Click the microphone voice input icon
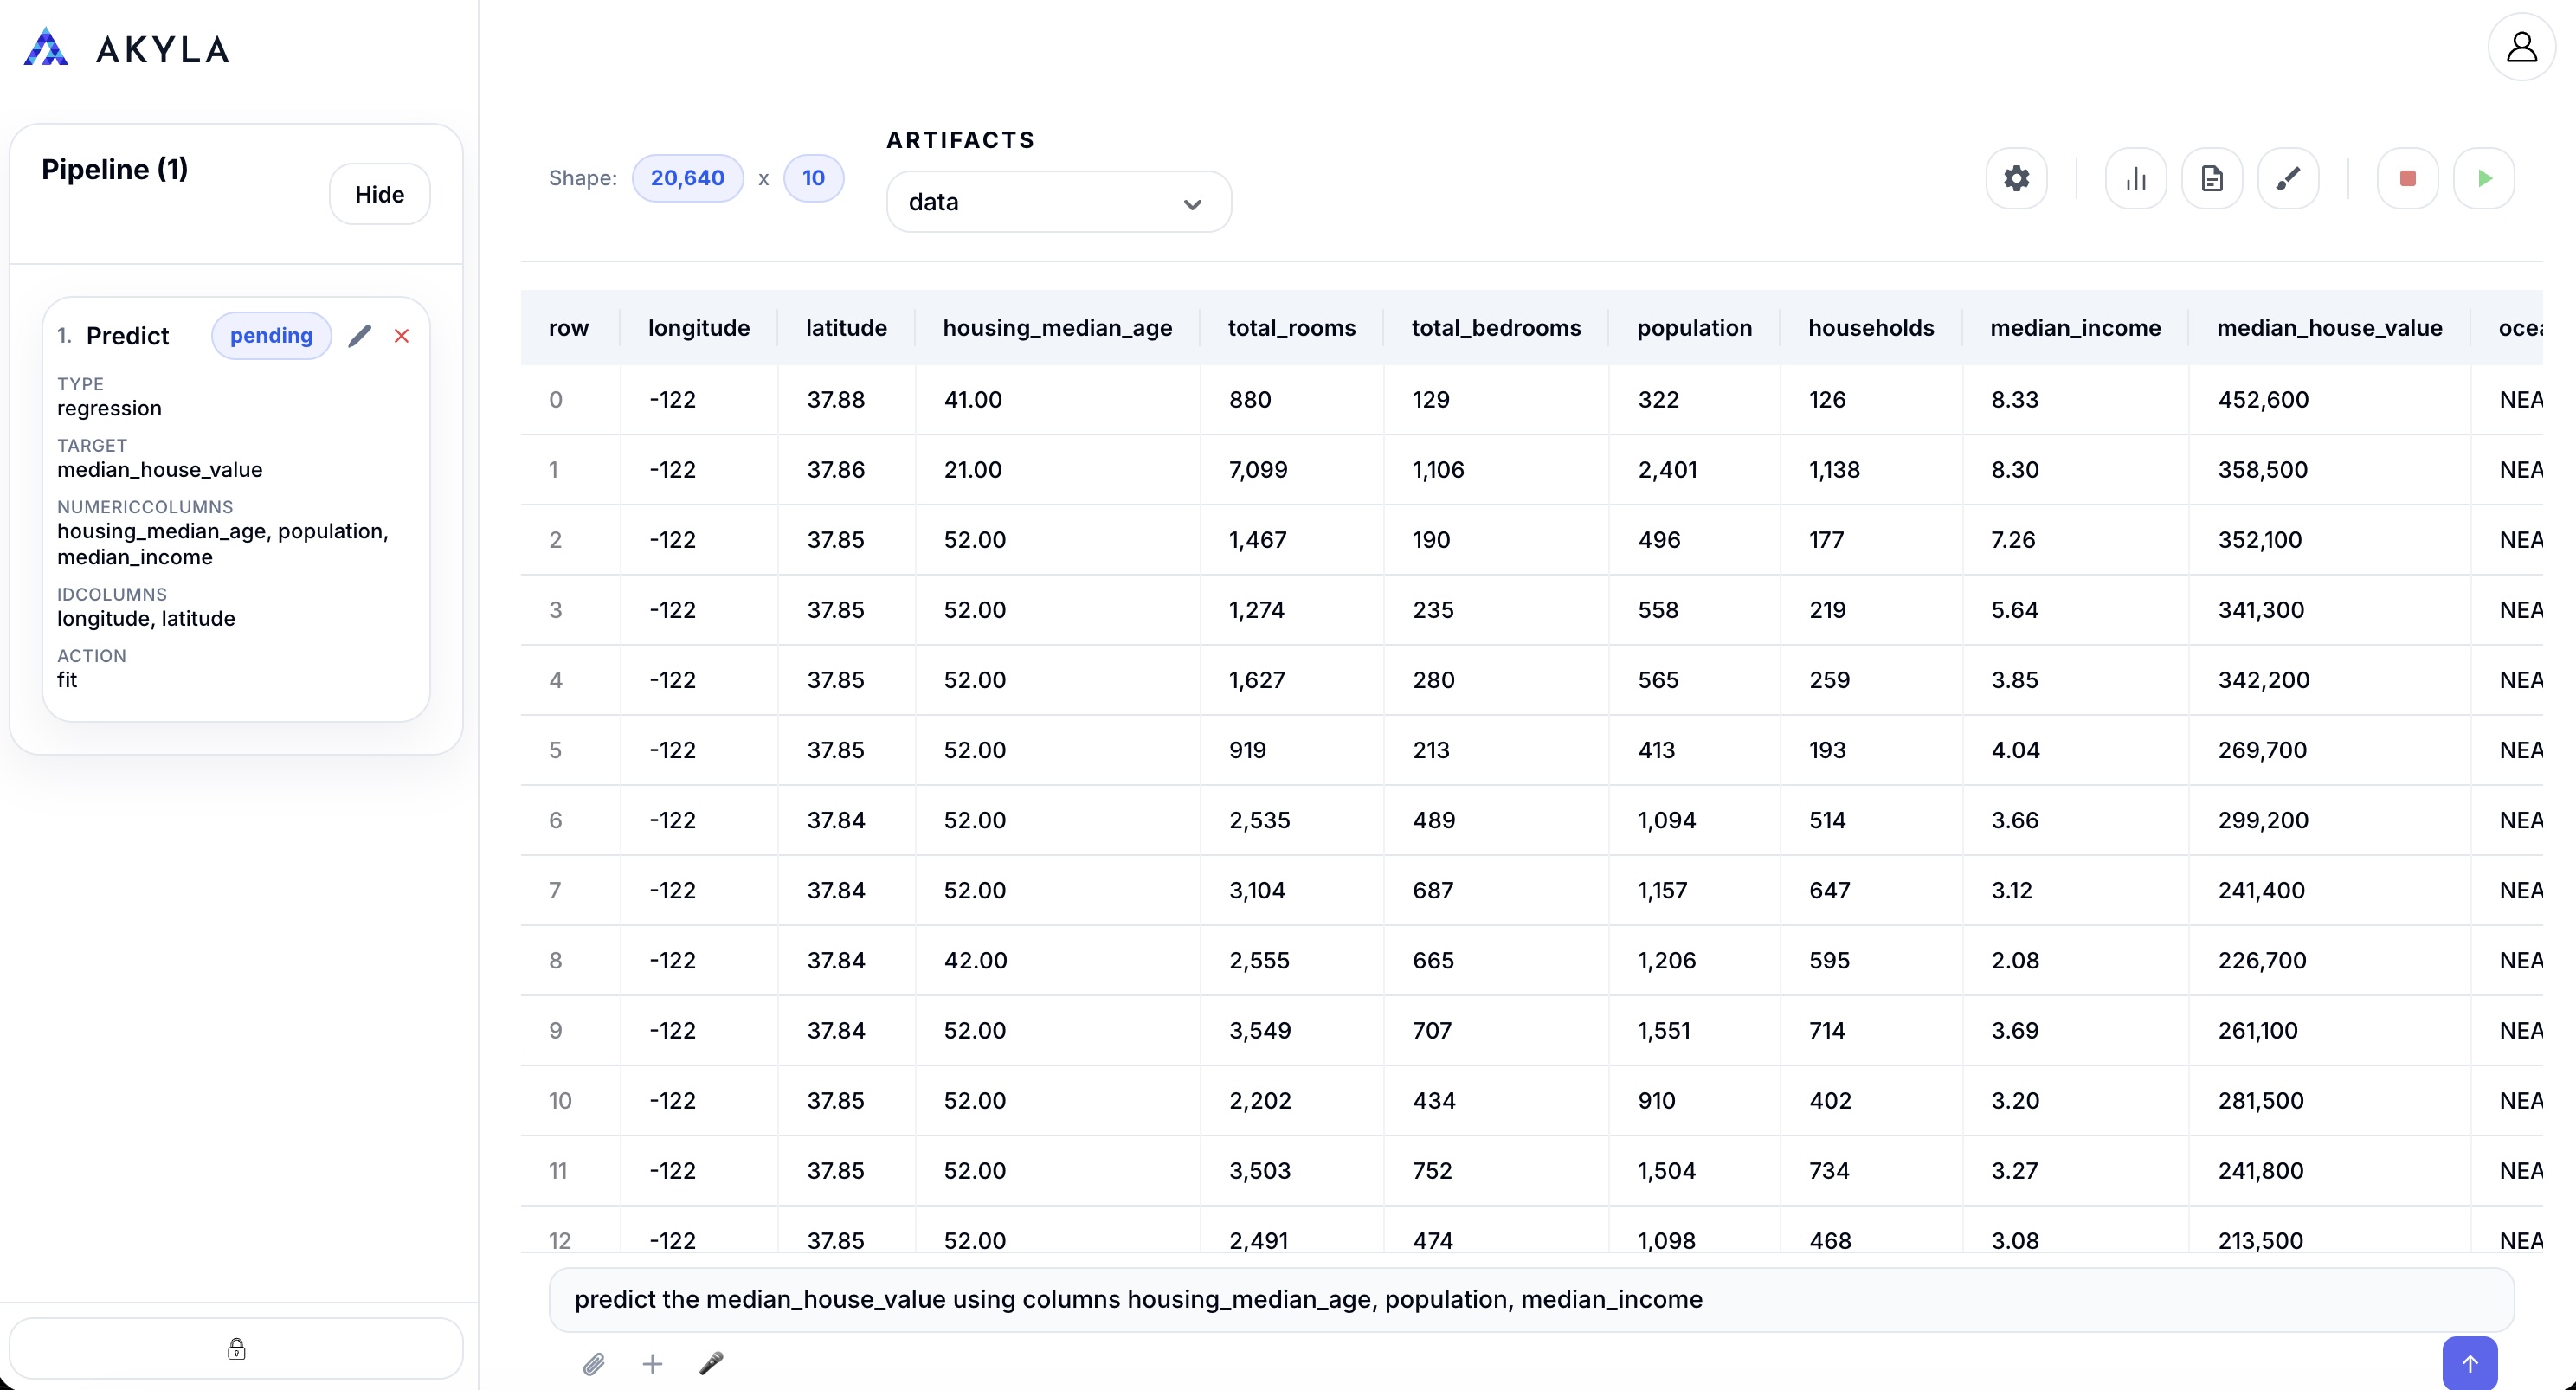 point(712,1363)
